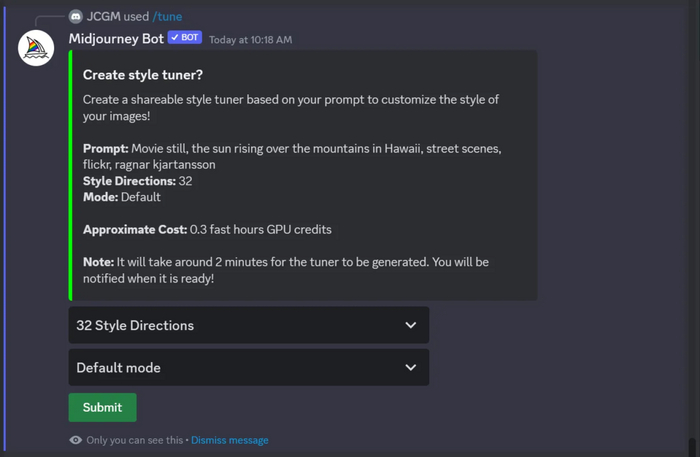Click the eye icon near visibility notice
The height and width of the screenshot is (457, 700).
pos(76,440)
